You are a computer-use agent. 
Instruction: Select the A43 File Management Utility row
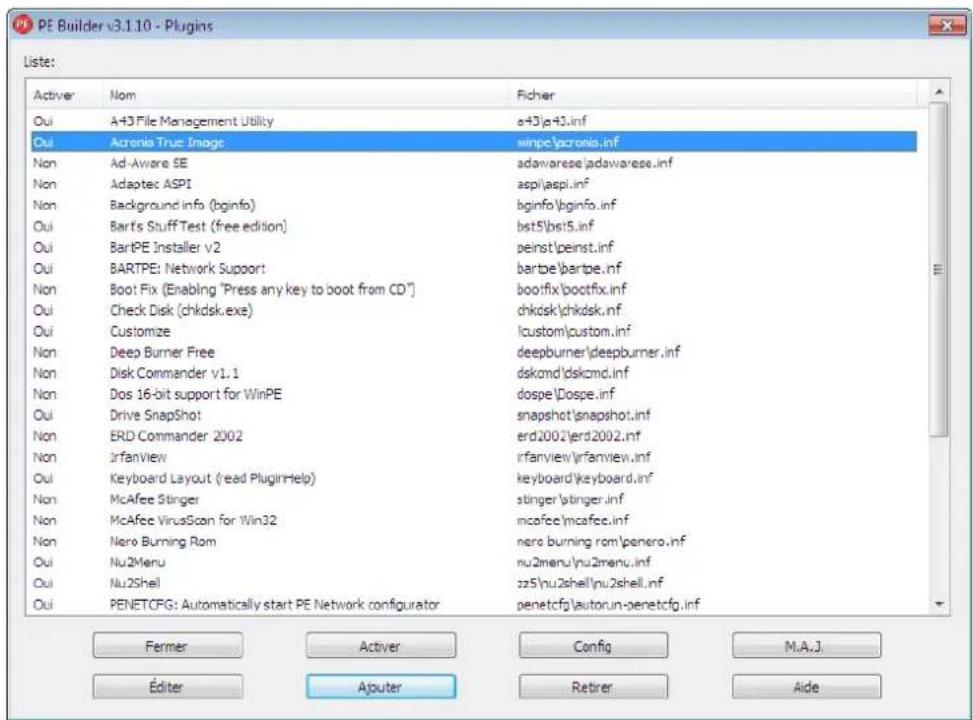pyautogui.click(x=473, y=121)
